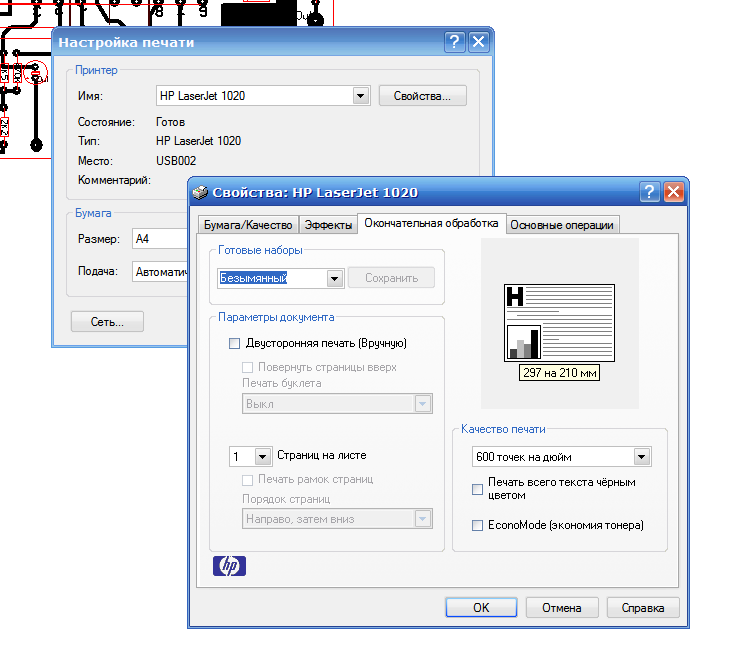This screenshot has height=671, width=729.
Task: Click the Сохранить button
Action: pyautogui.click(x=391, y=278)
